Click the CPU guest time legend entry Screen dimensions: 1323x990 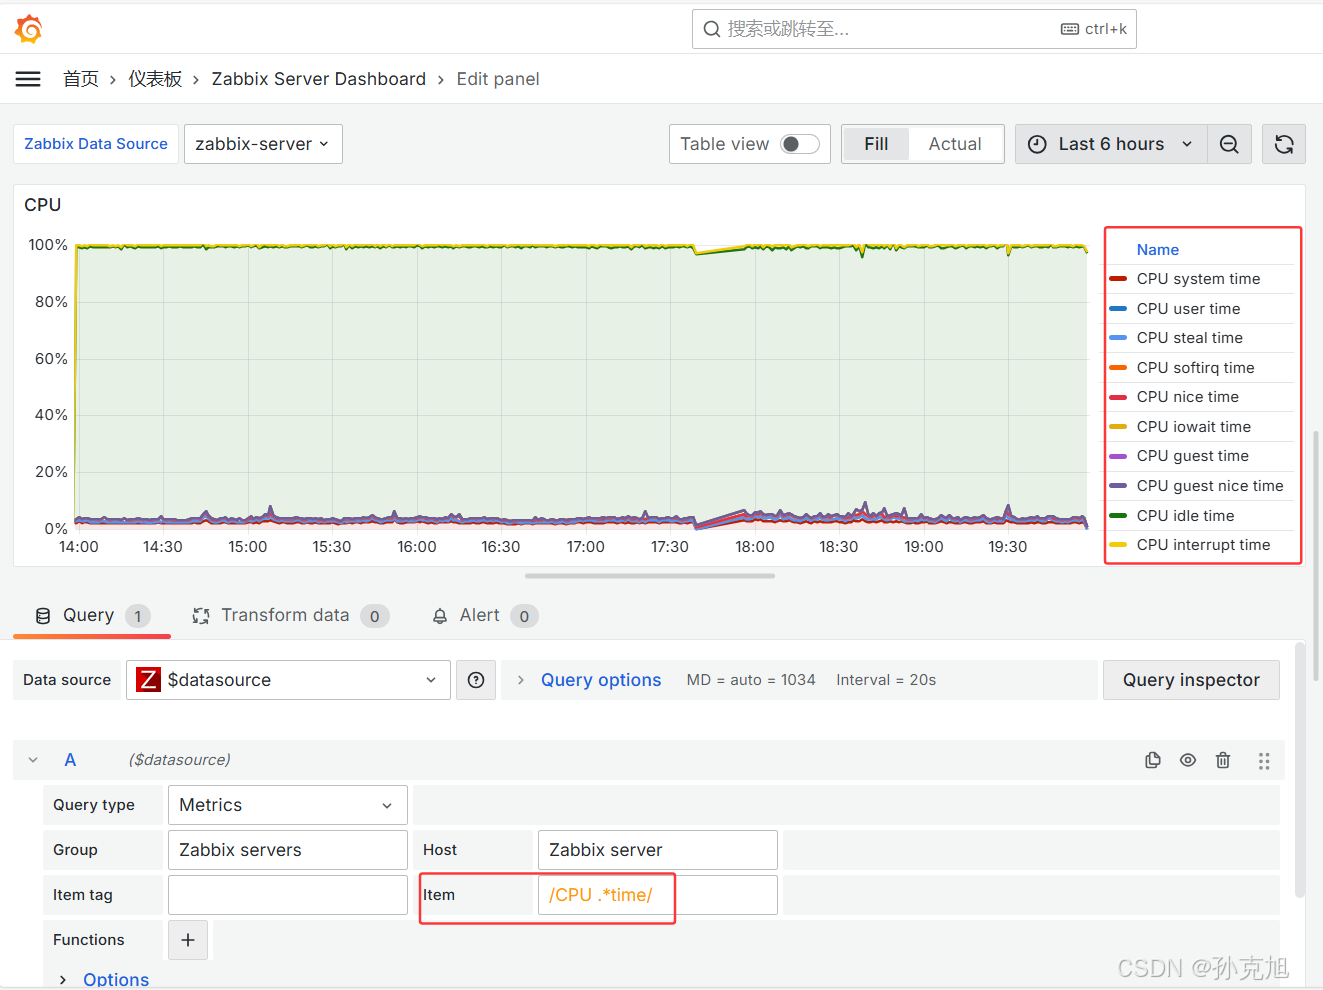1193,456
